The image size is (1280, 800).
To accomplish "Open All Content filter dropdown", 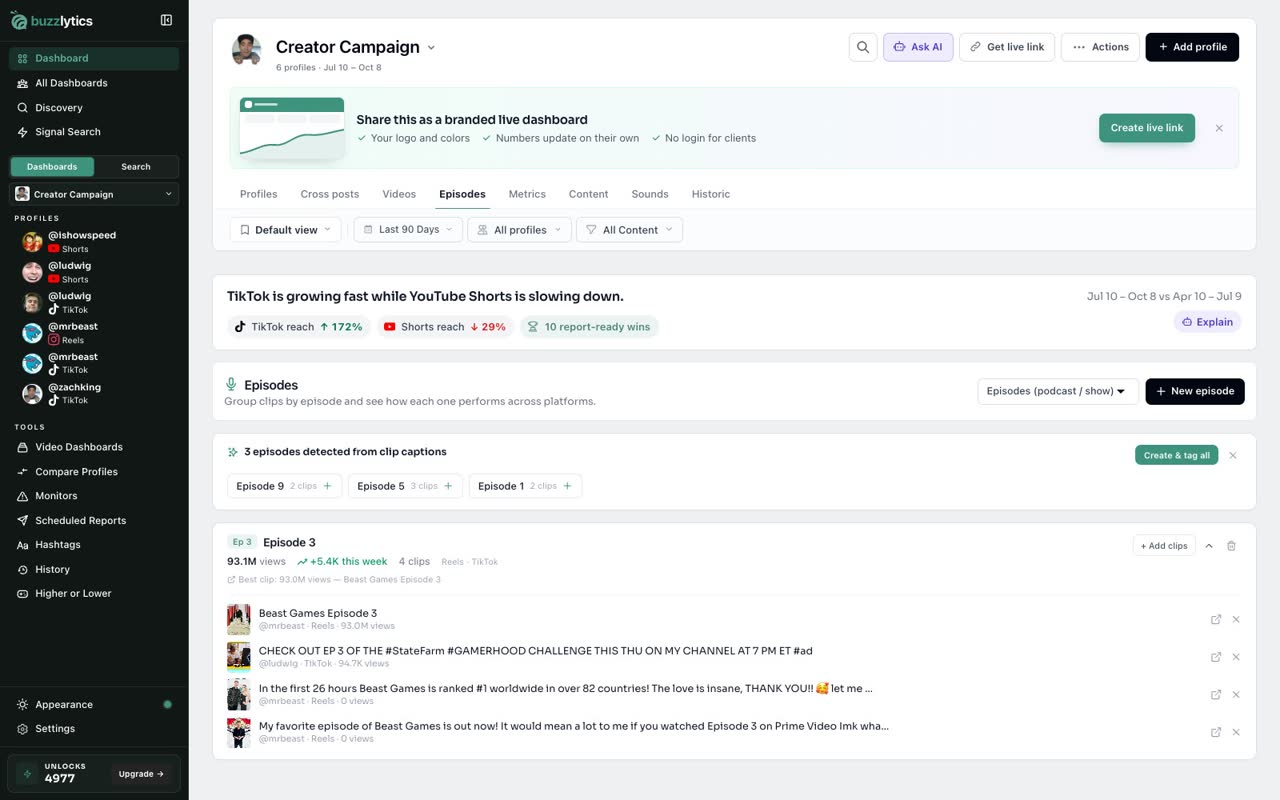I will [x=629, y=230].
